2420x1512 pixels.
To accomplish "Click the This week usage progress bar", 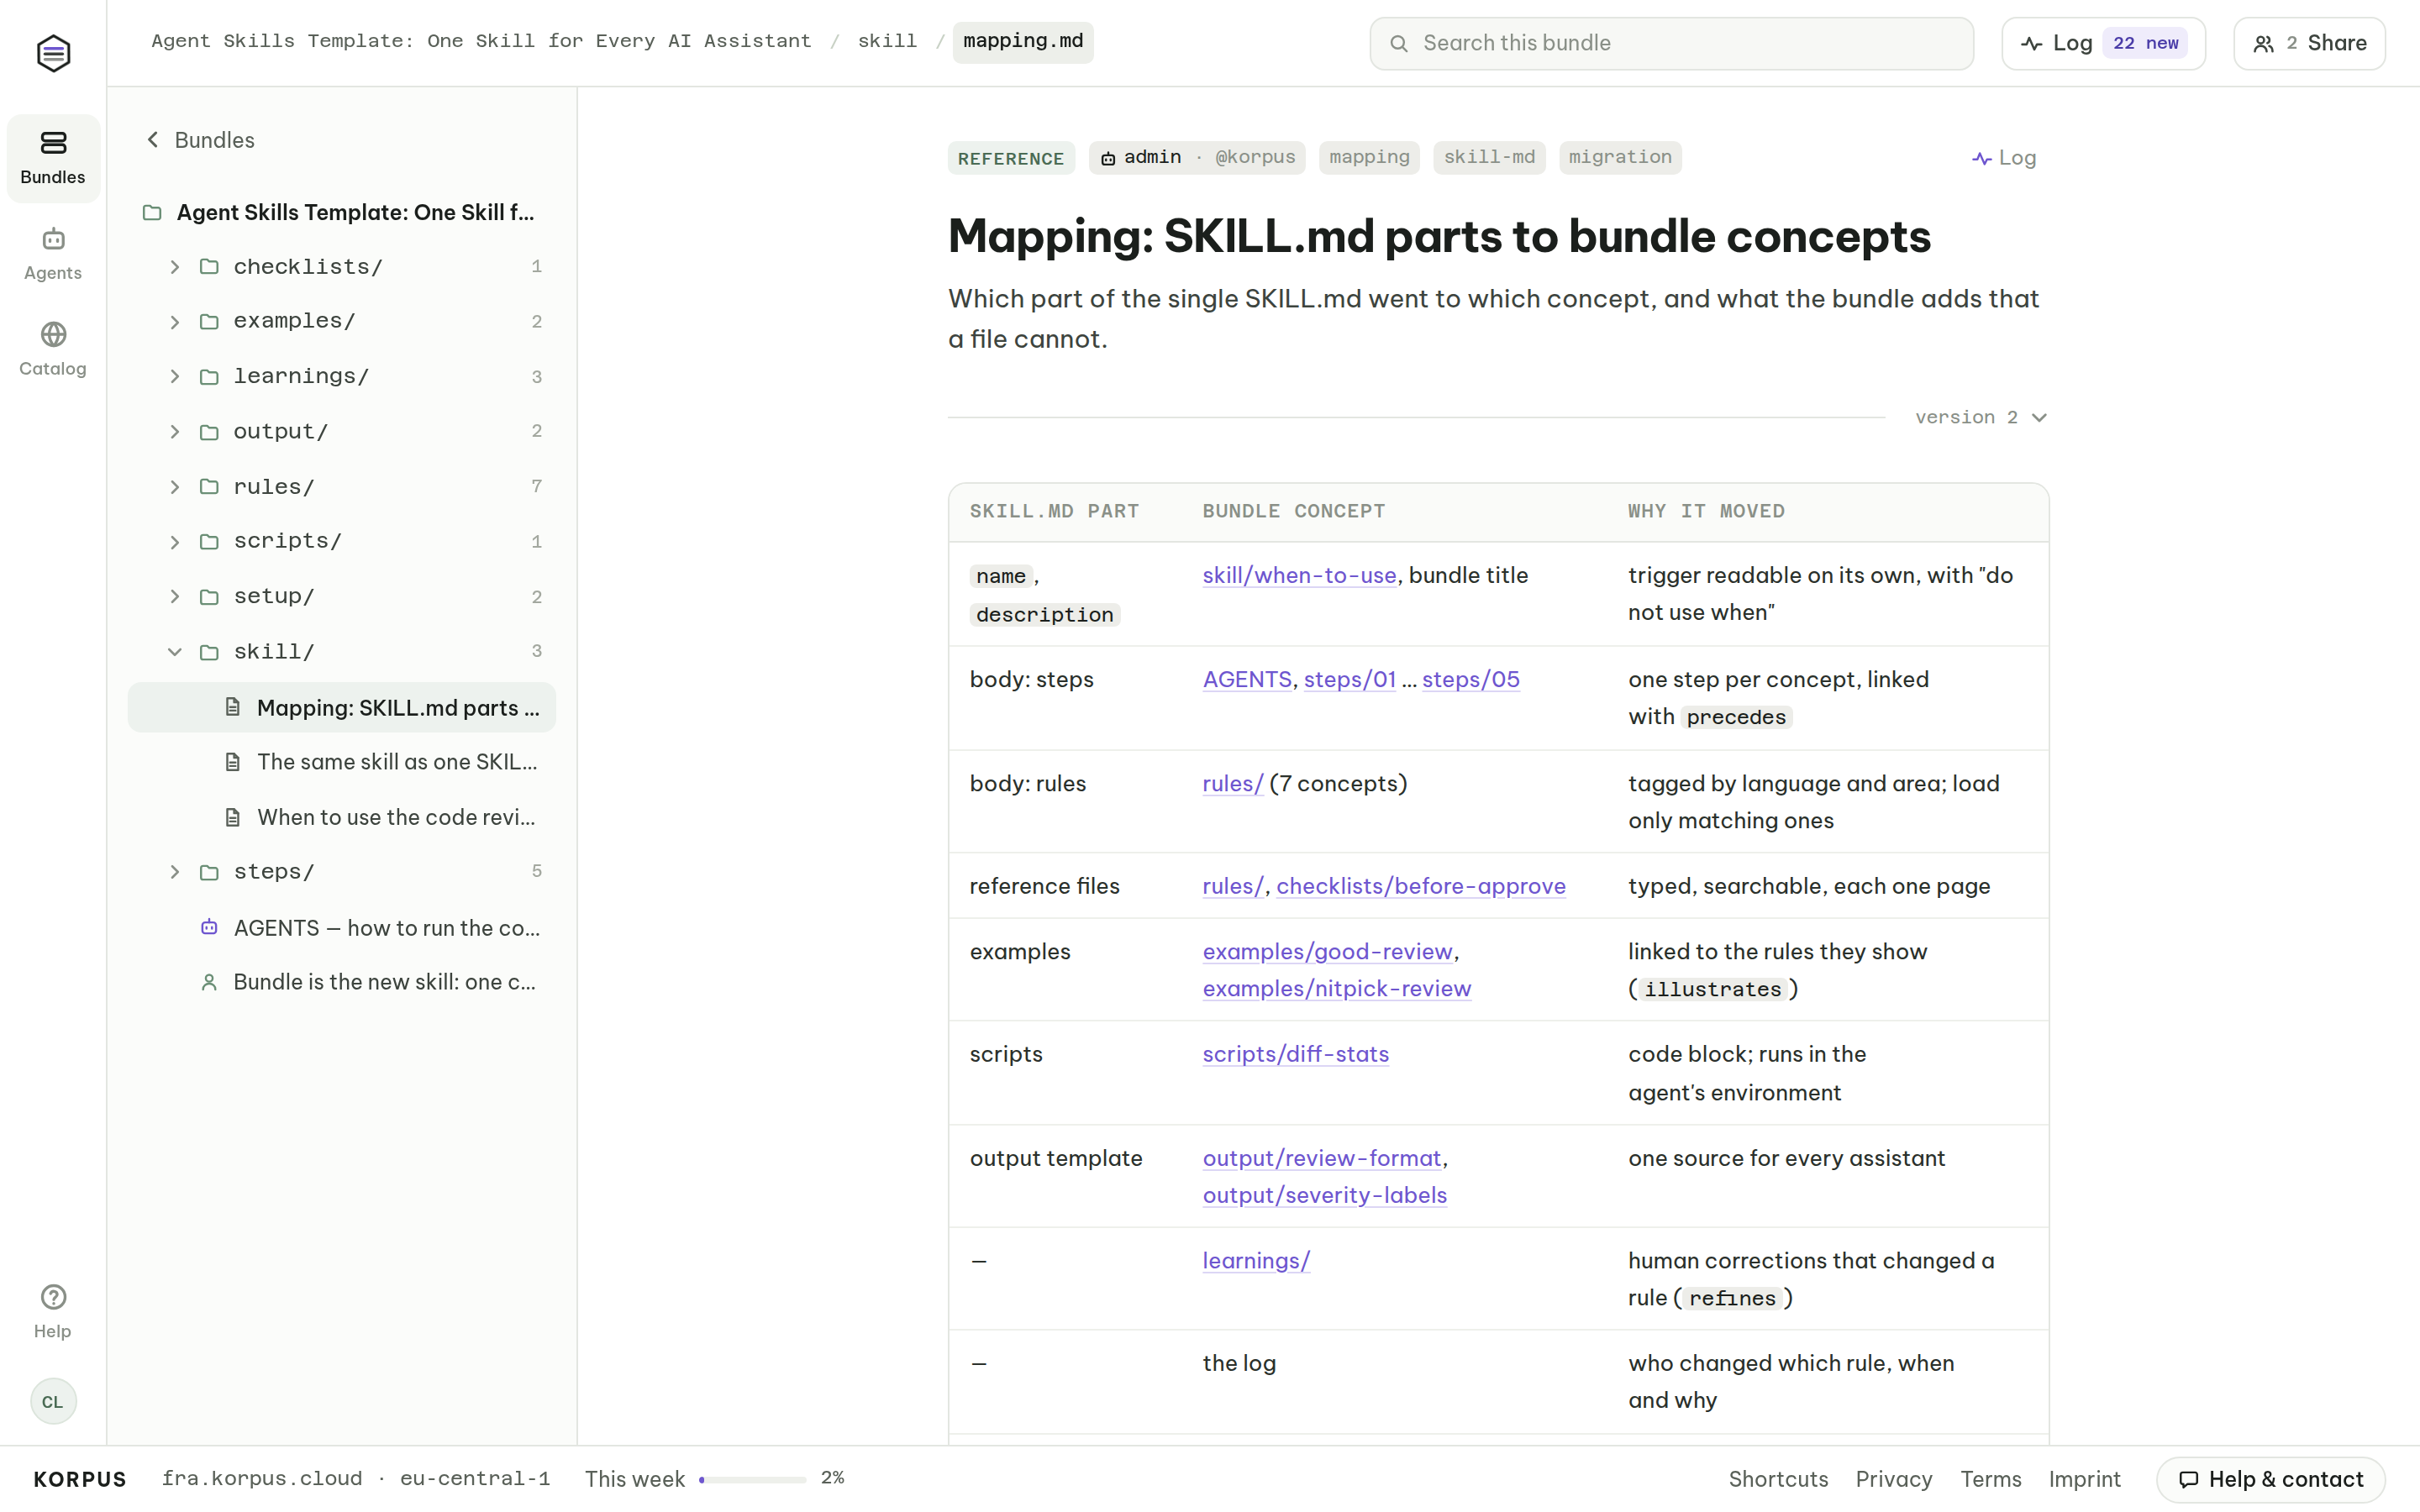I will coord(752,1479).
